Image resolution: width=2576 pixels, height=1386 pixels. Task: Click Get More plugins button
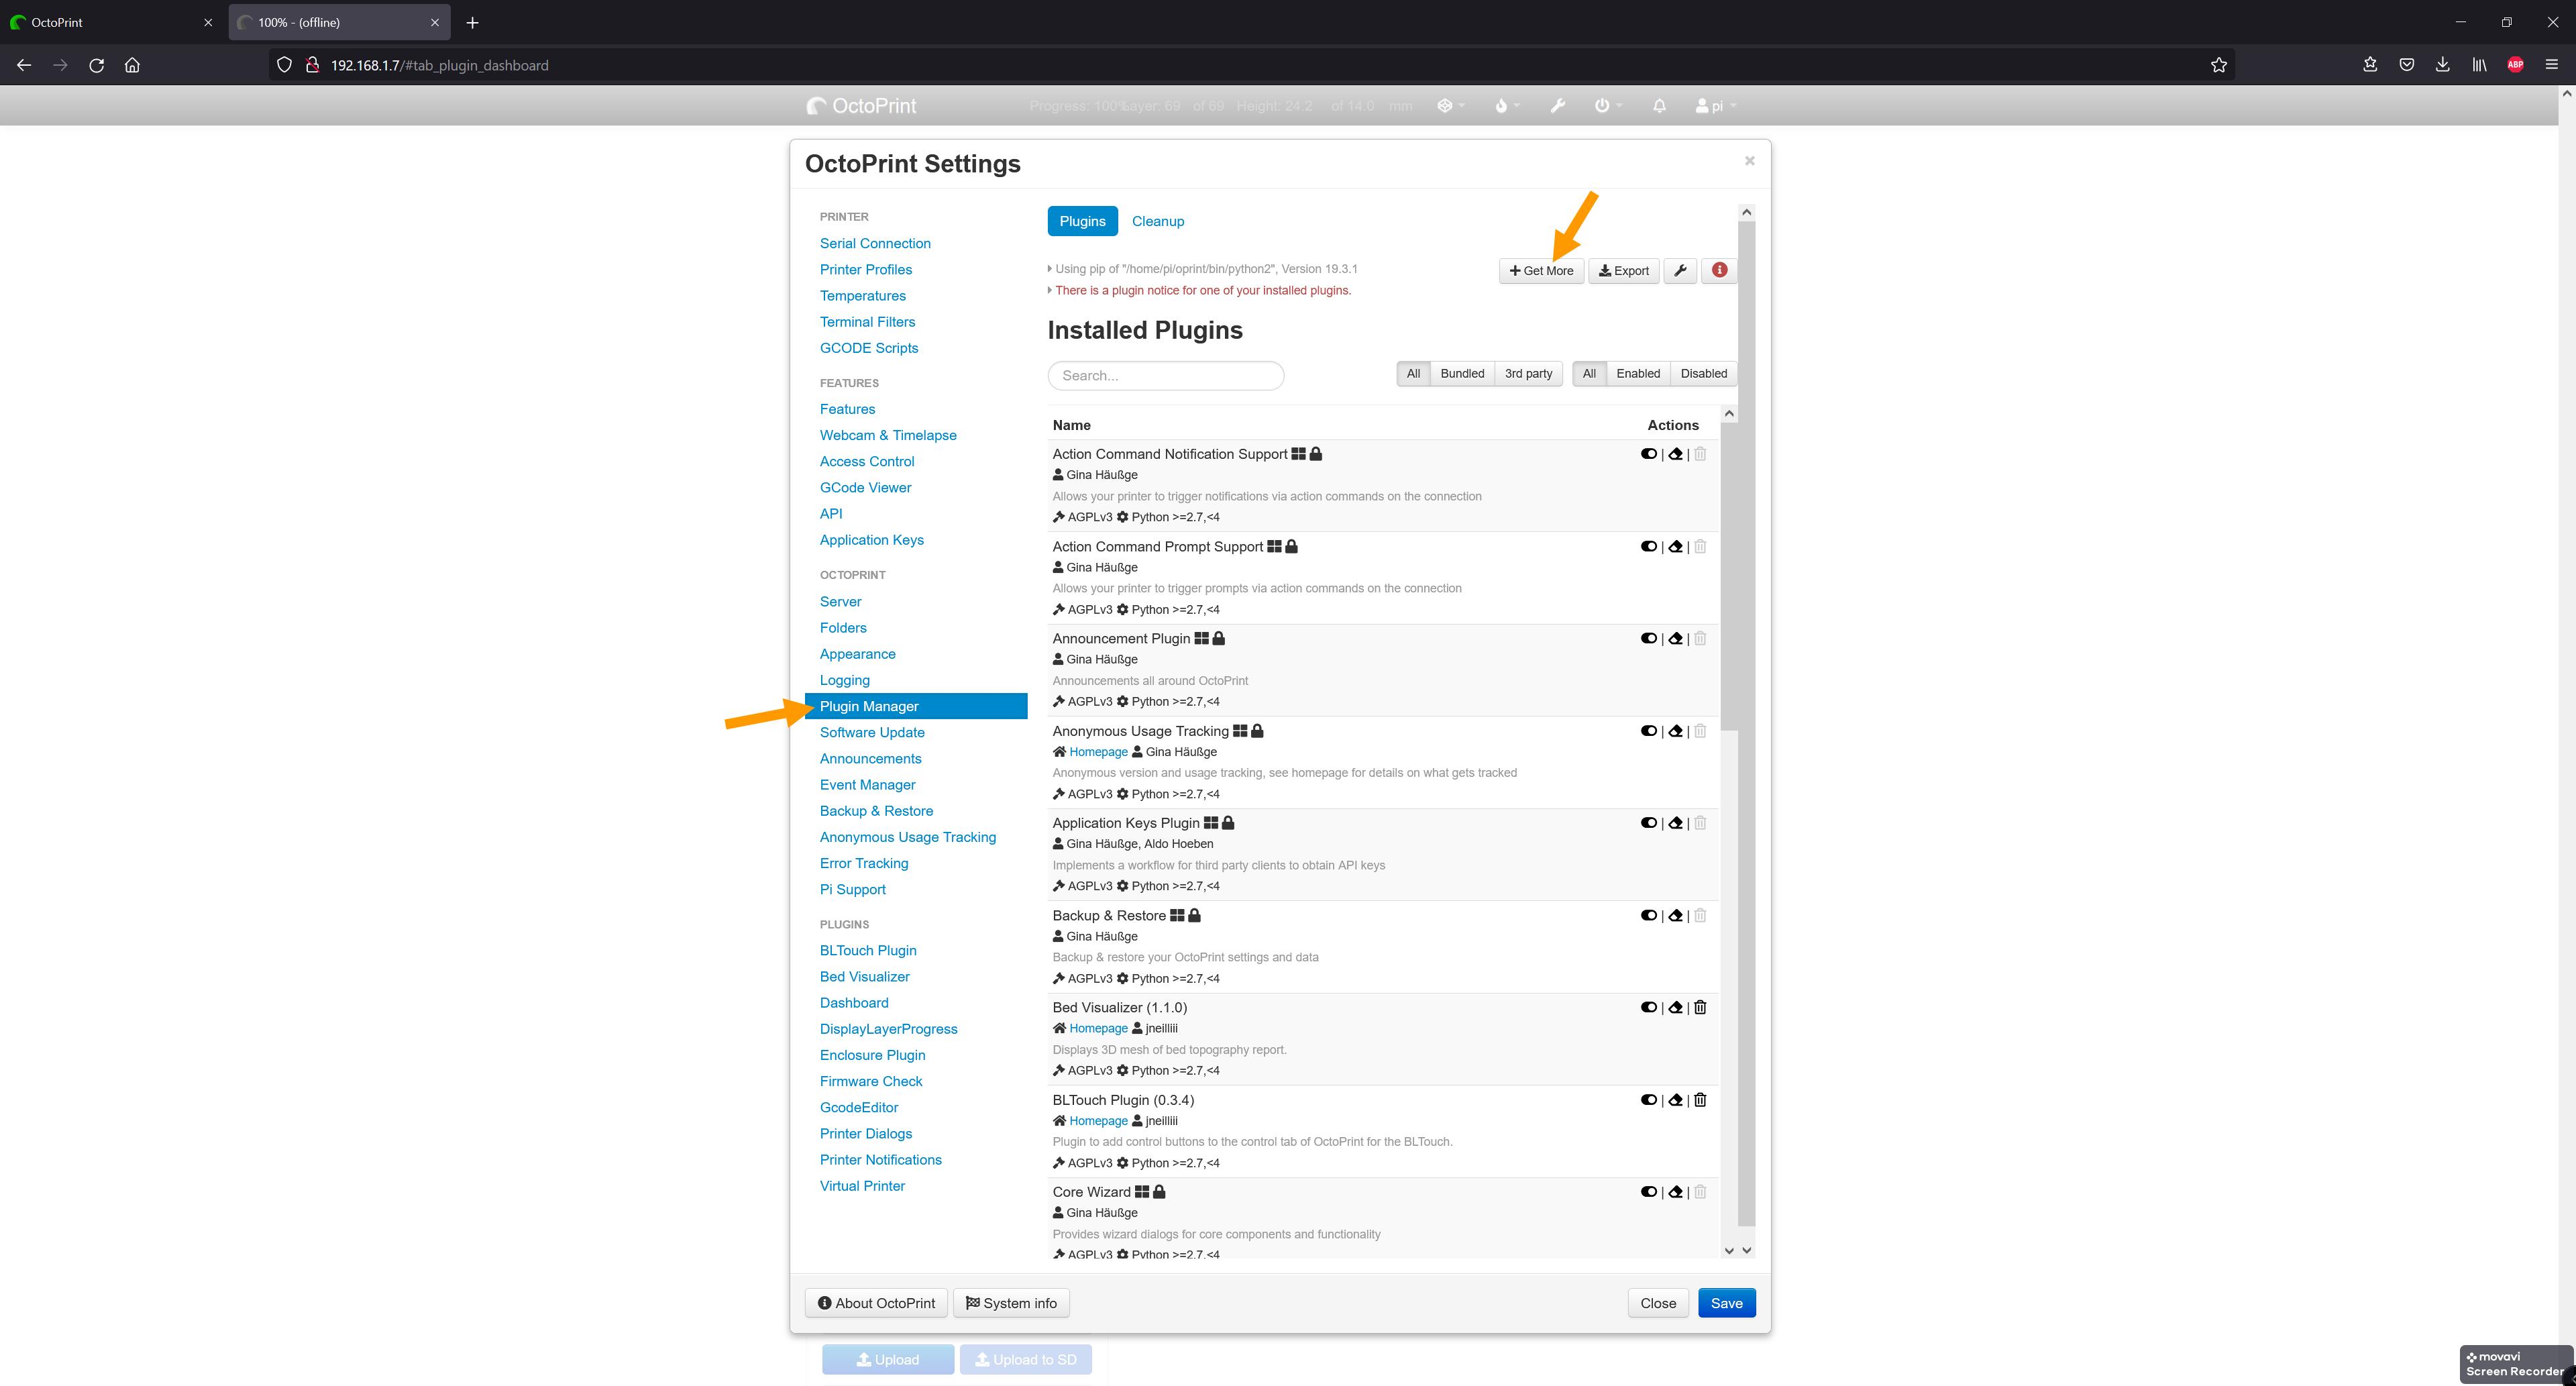1541,270
